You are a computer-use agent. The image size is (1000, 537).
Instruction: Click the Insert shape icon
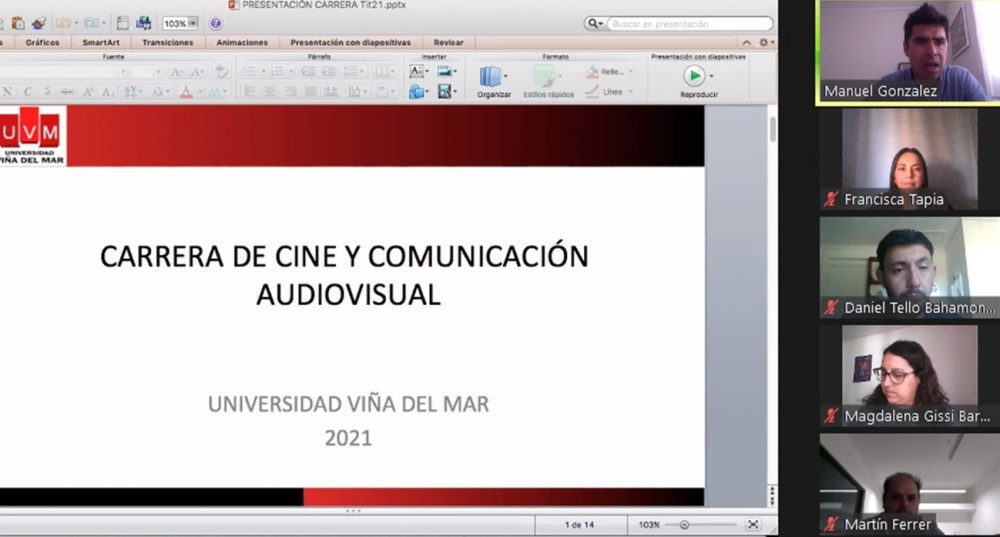[x=416, y=91]
